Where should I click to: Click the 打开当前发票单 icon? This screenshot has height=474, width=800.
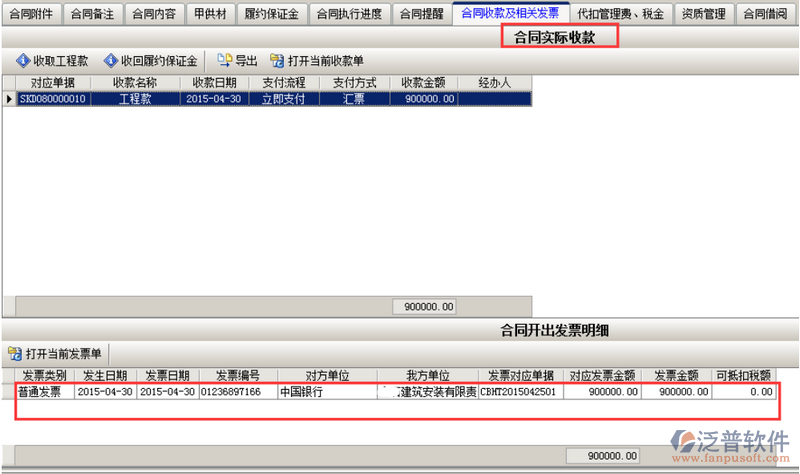tap(15, 354)
